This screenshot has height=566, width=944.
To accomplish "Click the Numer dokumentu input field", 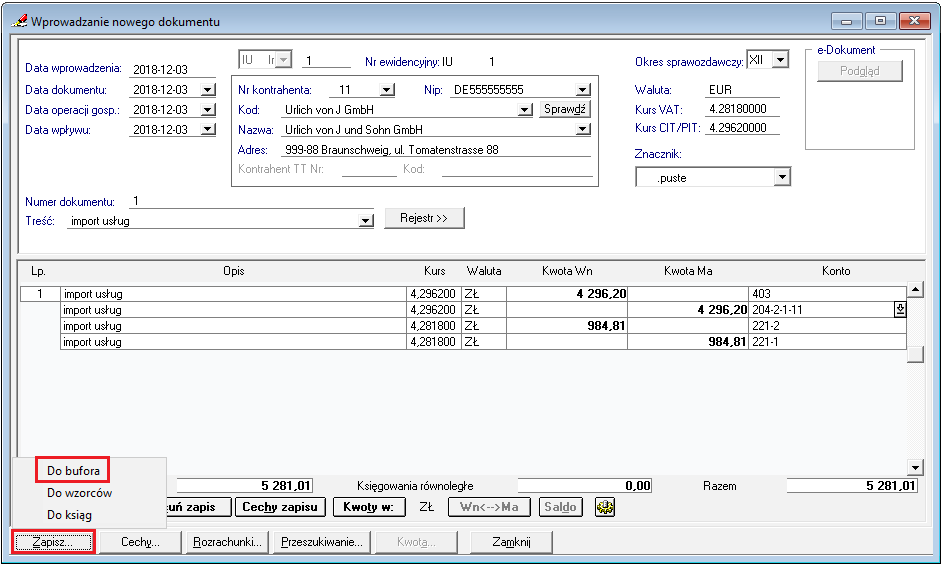I will click(250, 201).
